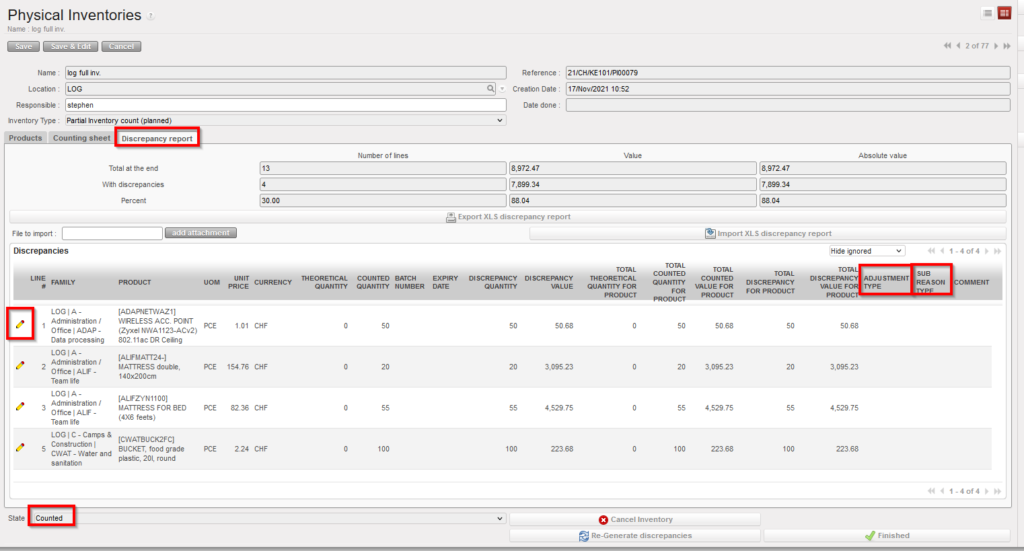
Task: Click Cancel Inventory button
Action: (635, 519)
